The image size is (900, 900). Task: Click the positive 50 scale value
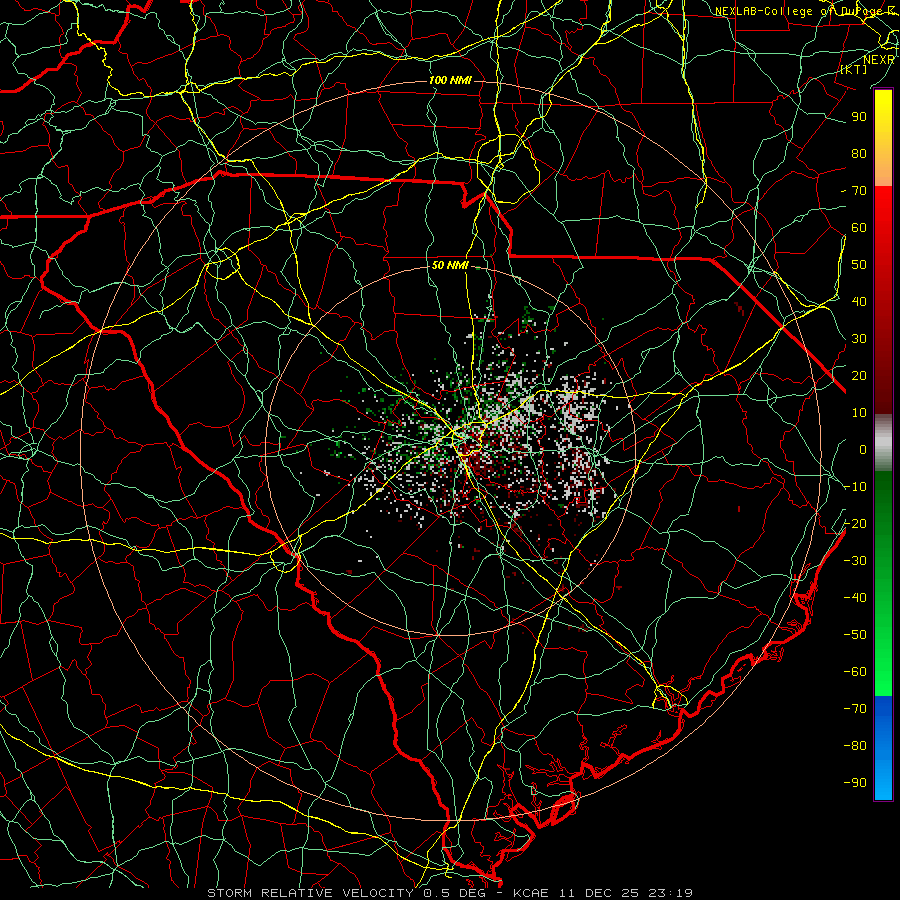pyautogui.click(x=859, y=265)
